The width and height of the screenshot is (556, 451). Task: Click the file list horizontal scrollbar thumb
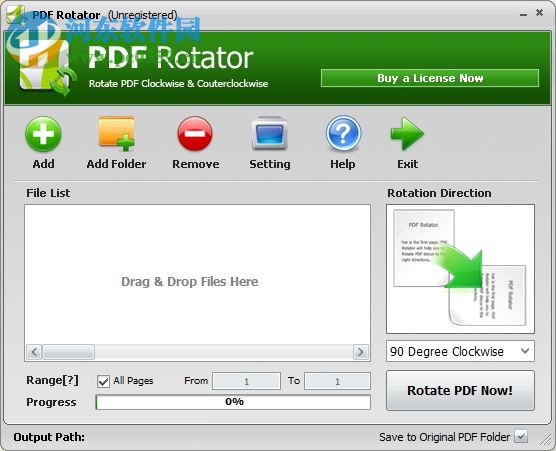68,352
